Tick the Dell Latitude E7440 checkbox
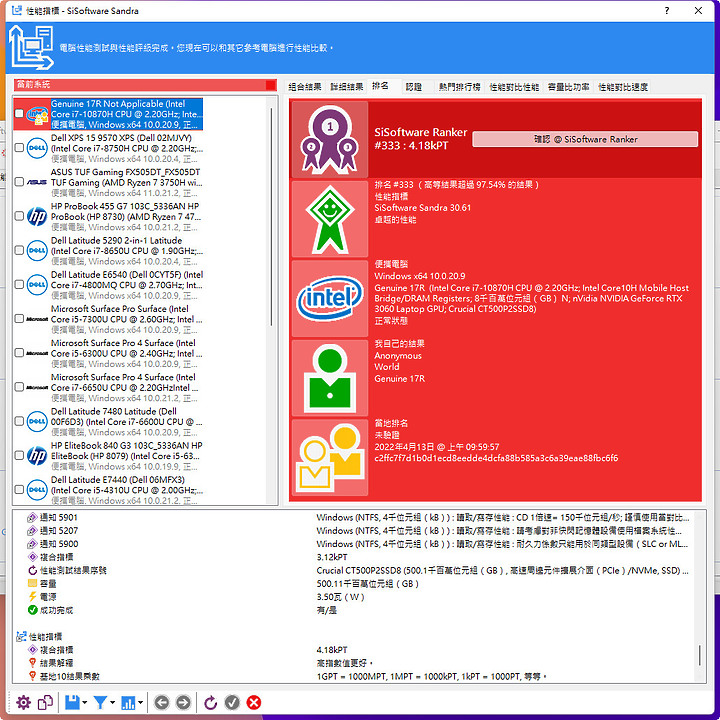The image size is (720, 720). click(x=19, y=489)
